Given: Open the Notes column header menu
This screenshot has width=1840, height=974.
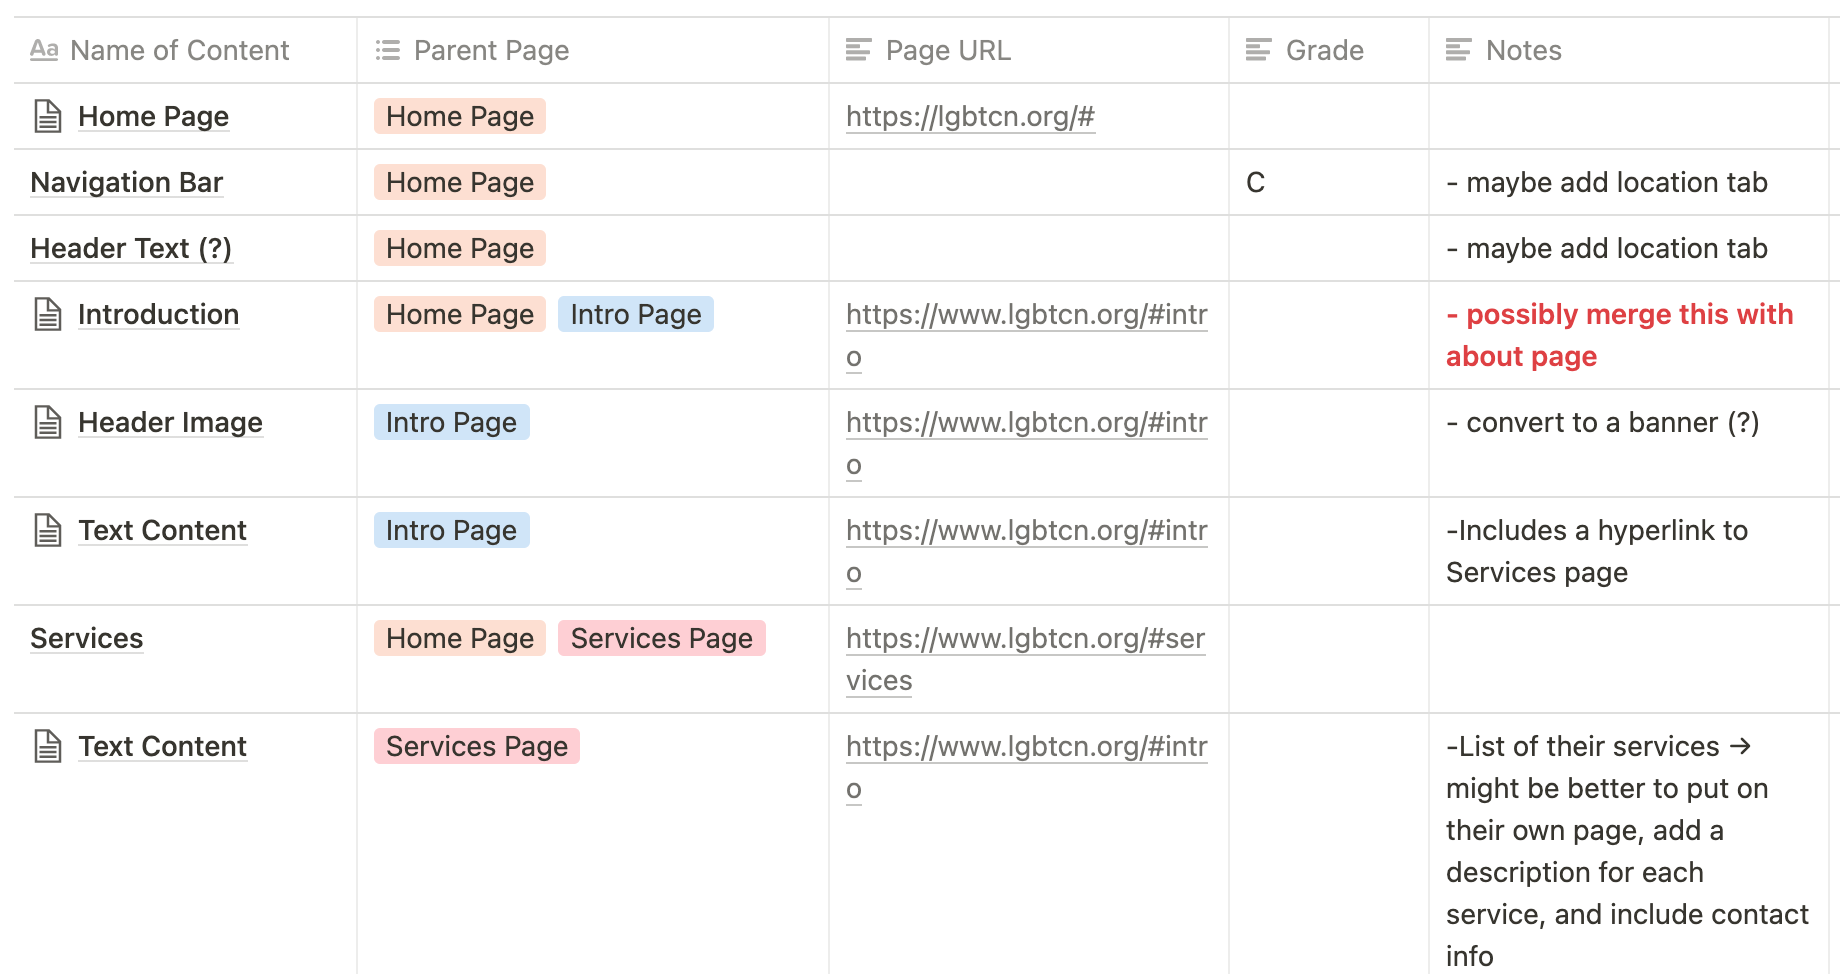Looking at the screenshot, I should click(x=1629, y=50).
